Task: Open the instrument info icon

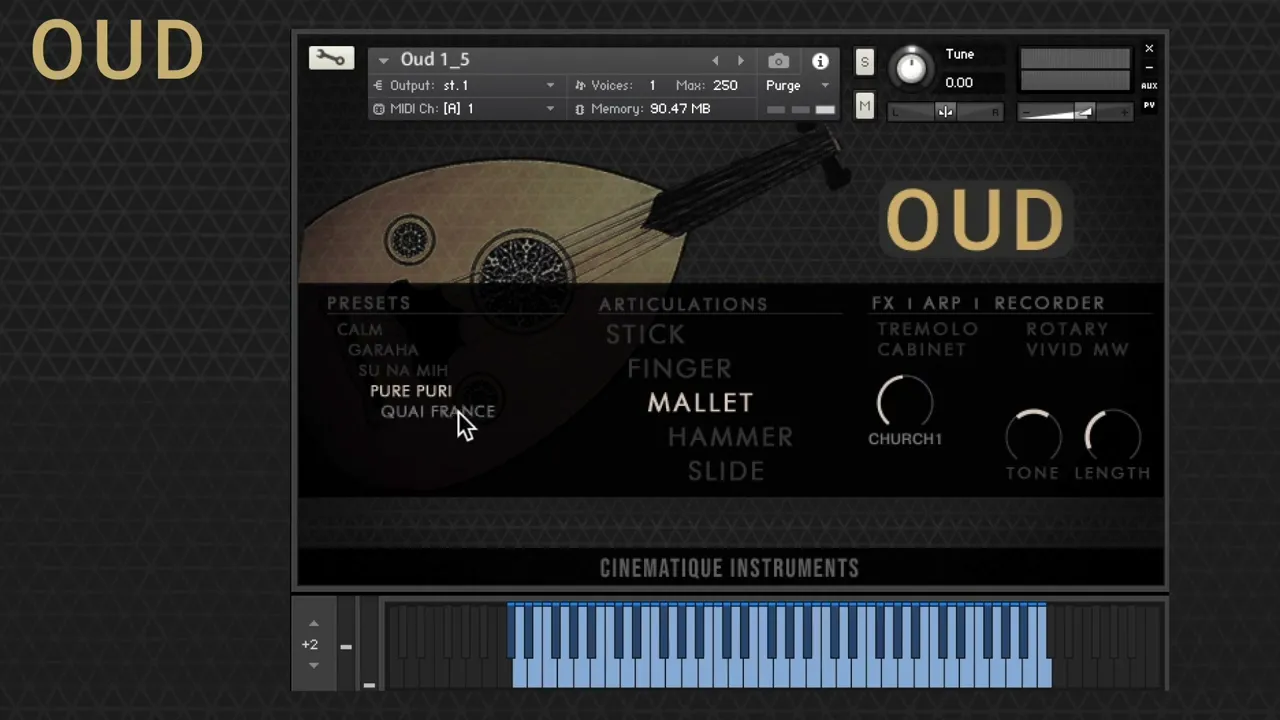Action: click(x=820, y=61)
